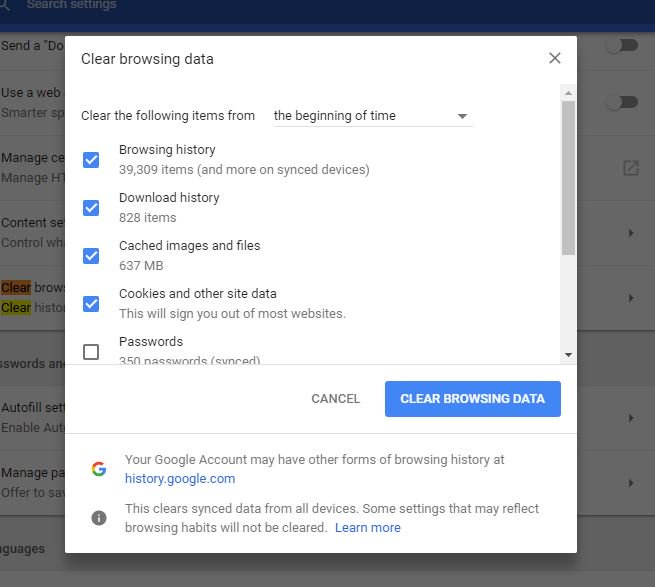Open the history.google.com link

[180, 478]
